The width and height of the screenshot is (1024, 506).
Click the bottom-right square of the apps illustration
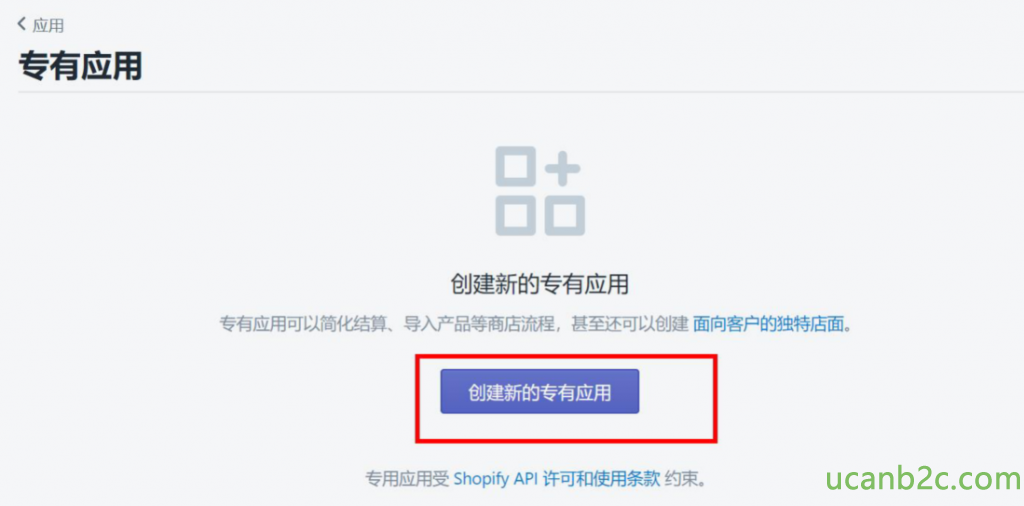click(564, 215)
